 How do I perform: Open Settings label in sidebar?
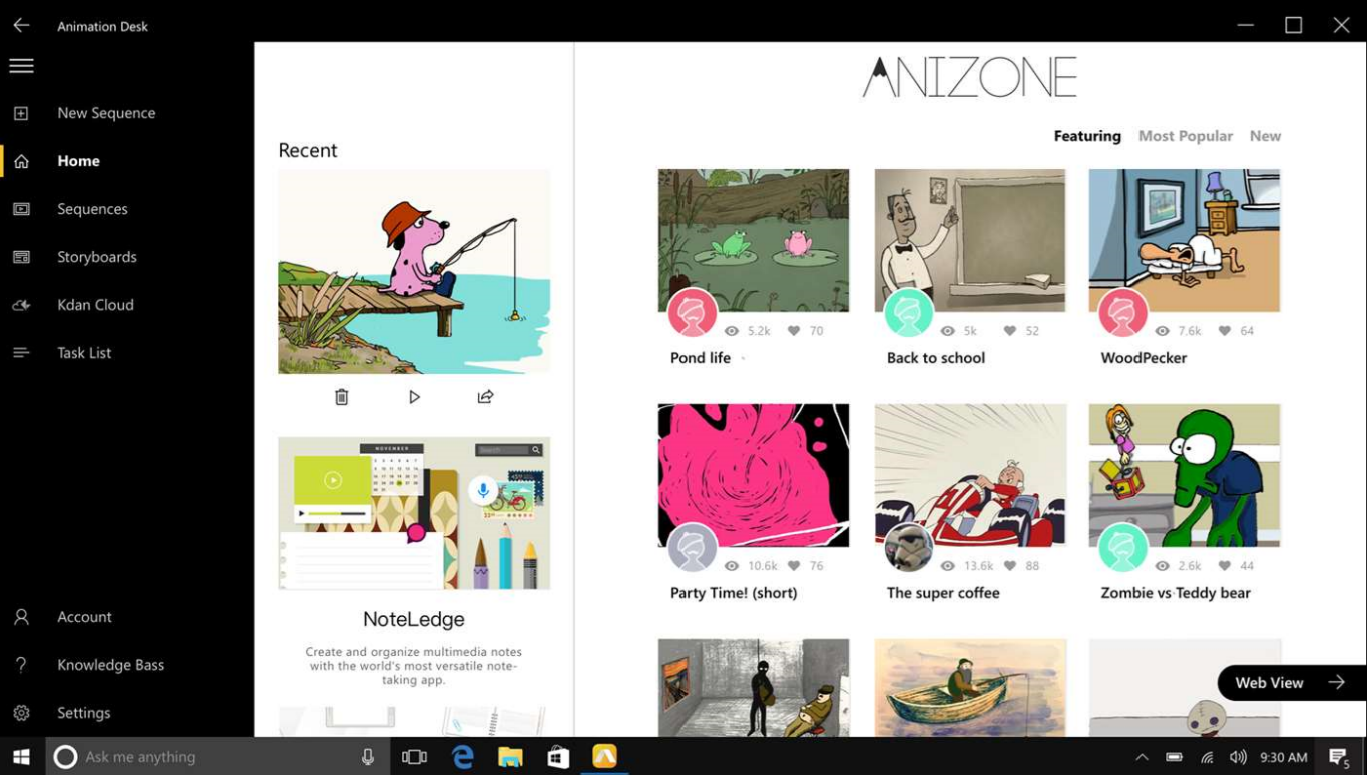point(84,713)
